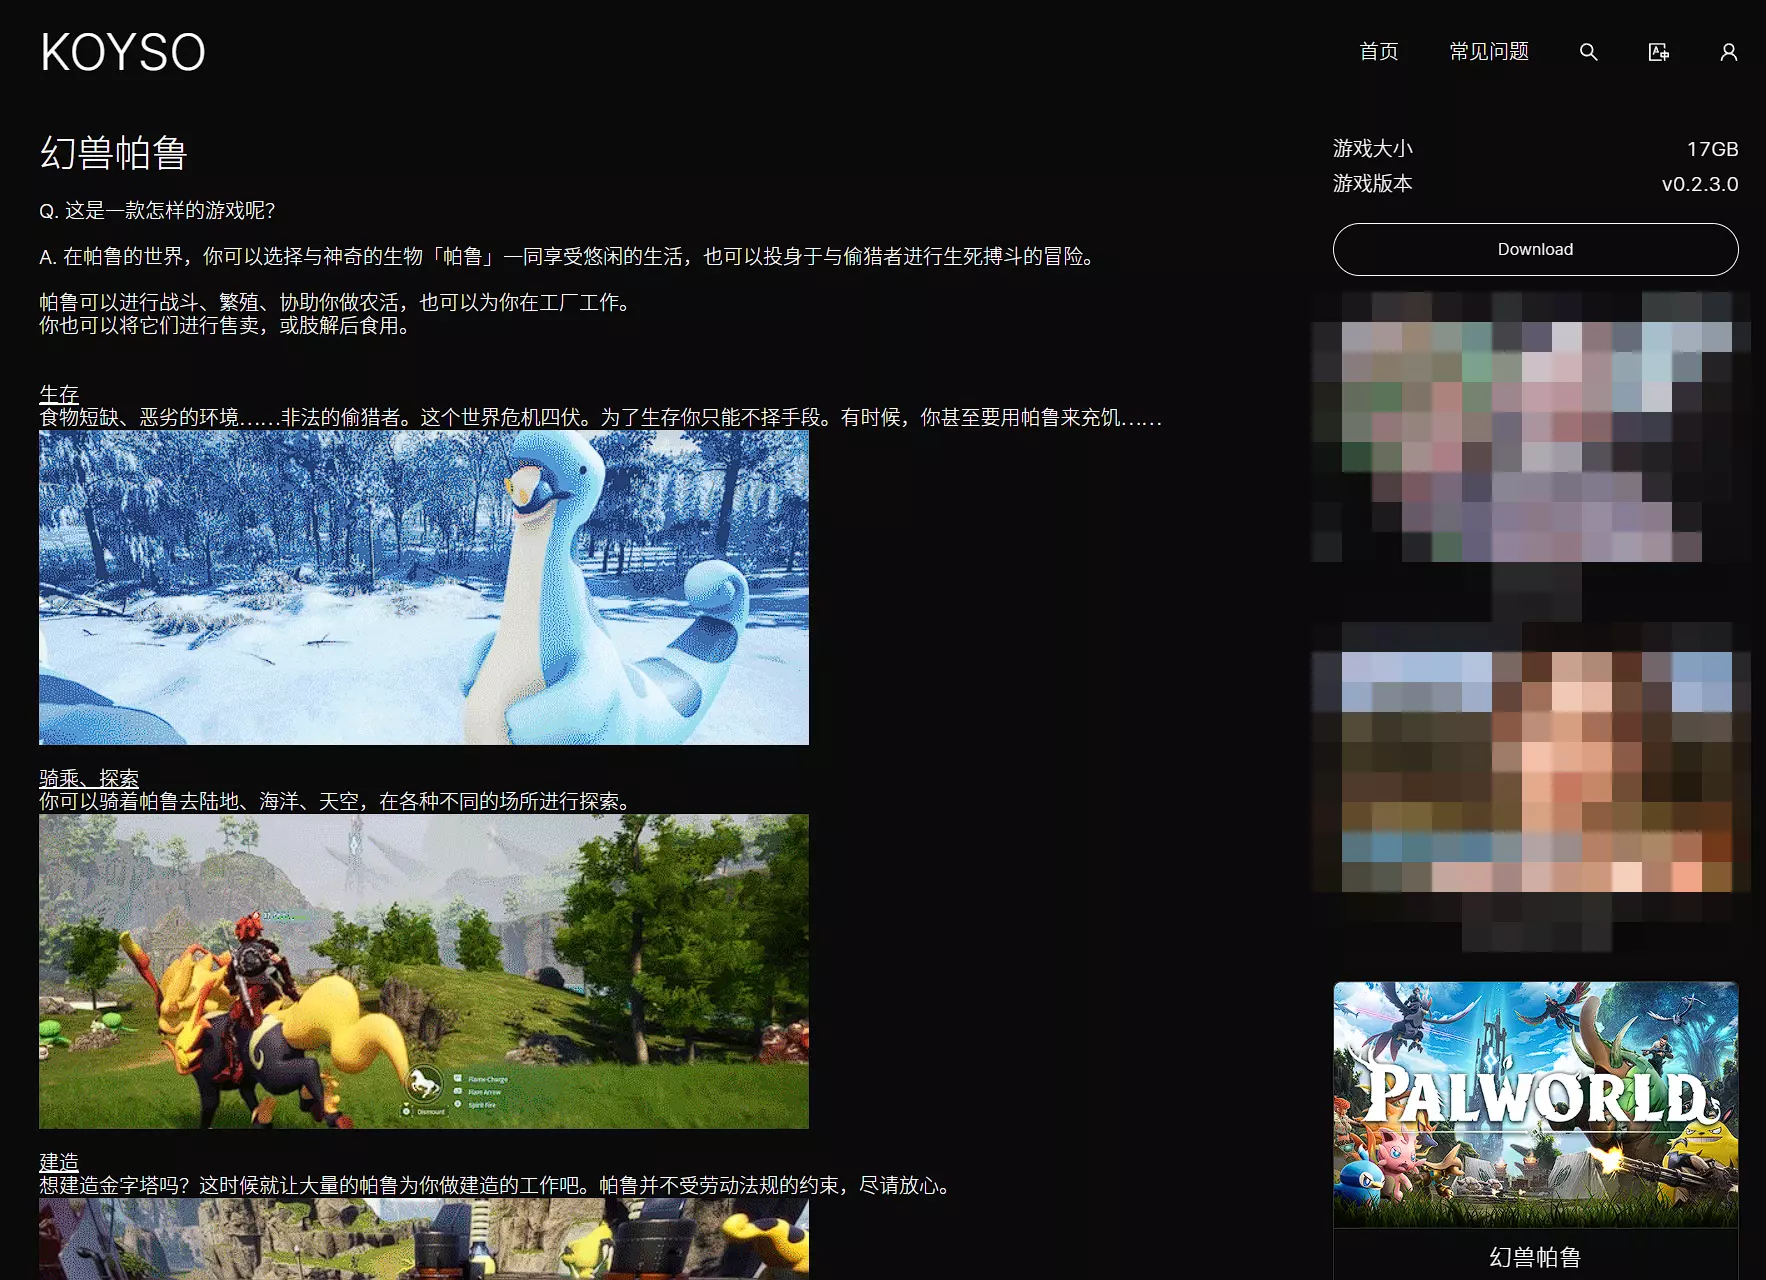1766x1280 pixels.
Task: Click the v0.2.3.0 game version value
Action: [x=1699, y=184]
